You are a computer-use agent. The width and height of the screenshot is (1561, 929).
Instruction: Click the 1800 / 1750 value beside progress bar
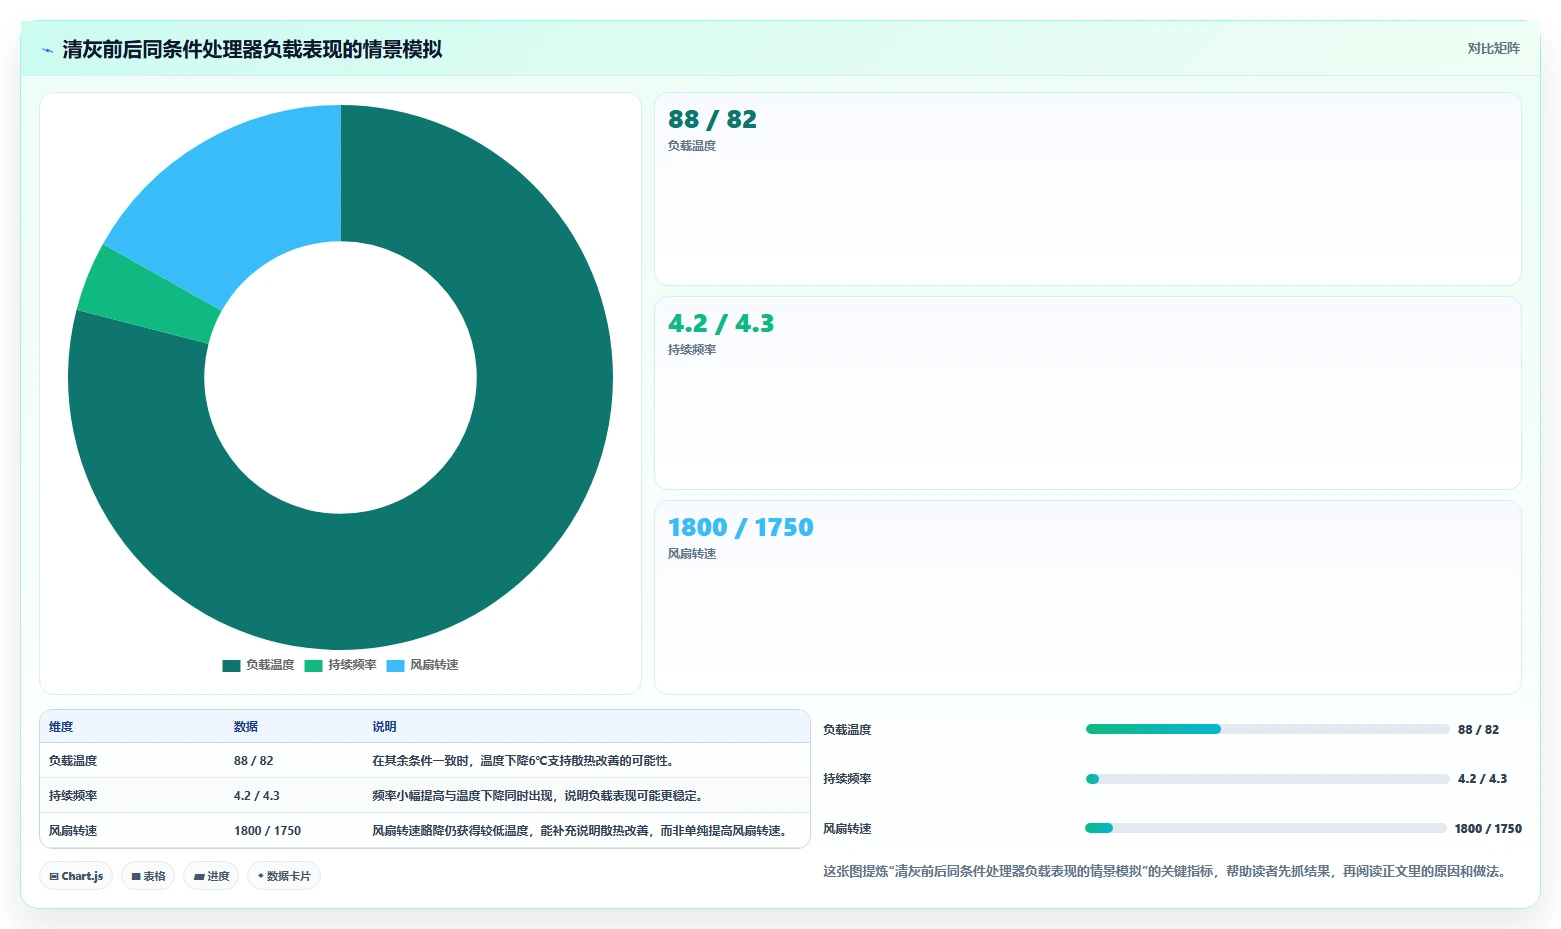coord(1488,829)
